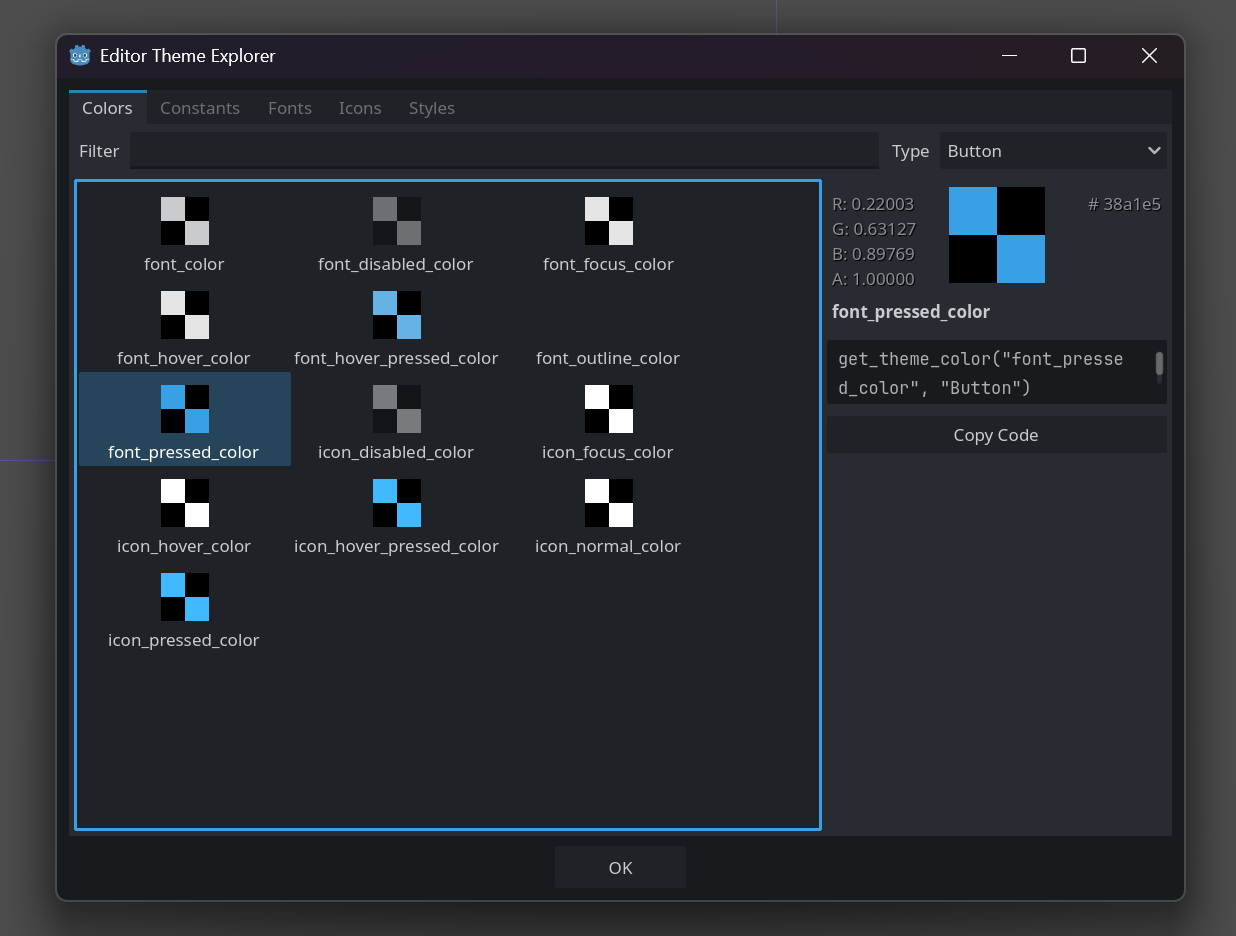
Task: Click the hex value 38a1e5
Action: point(1124,204)
